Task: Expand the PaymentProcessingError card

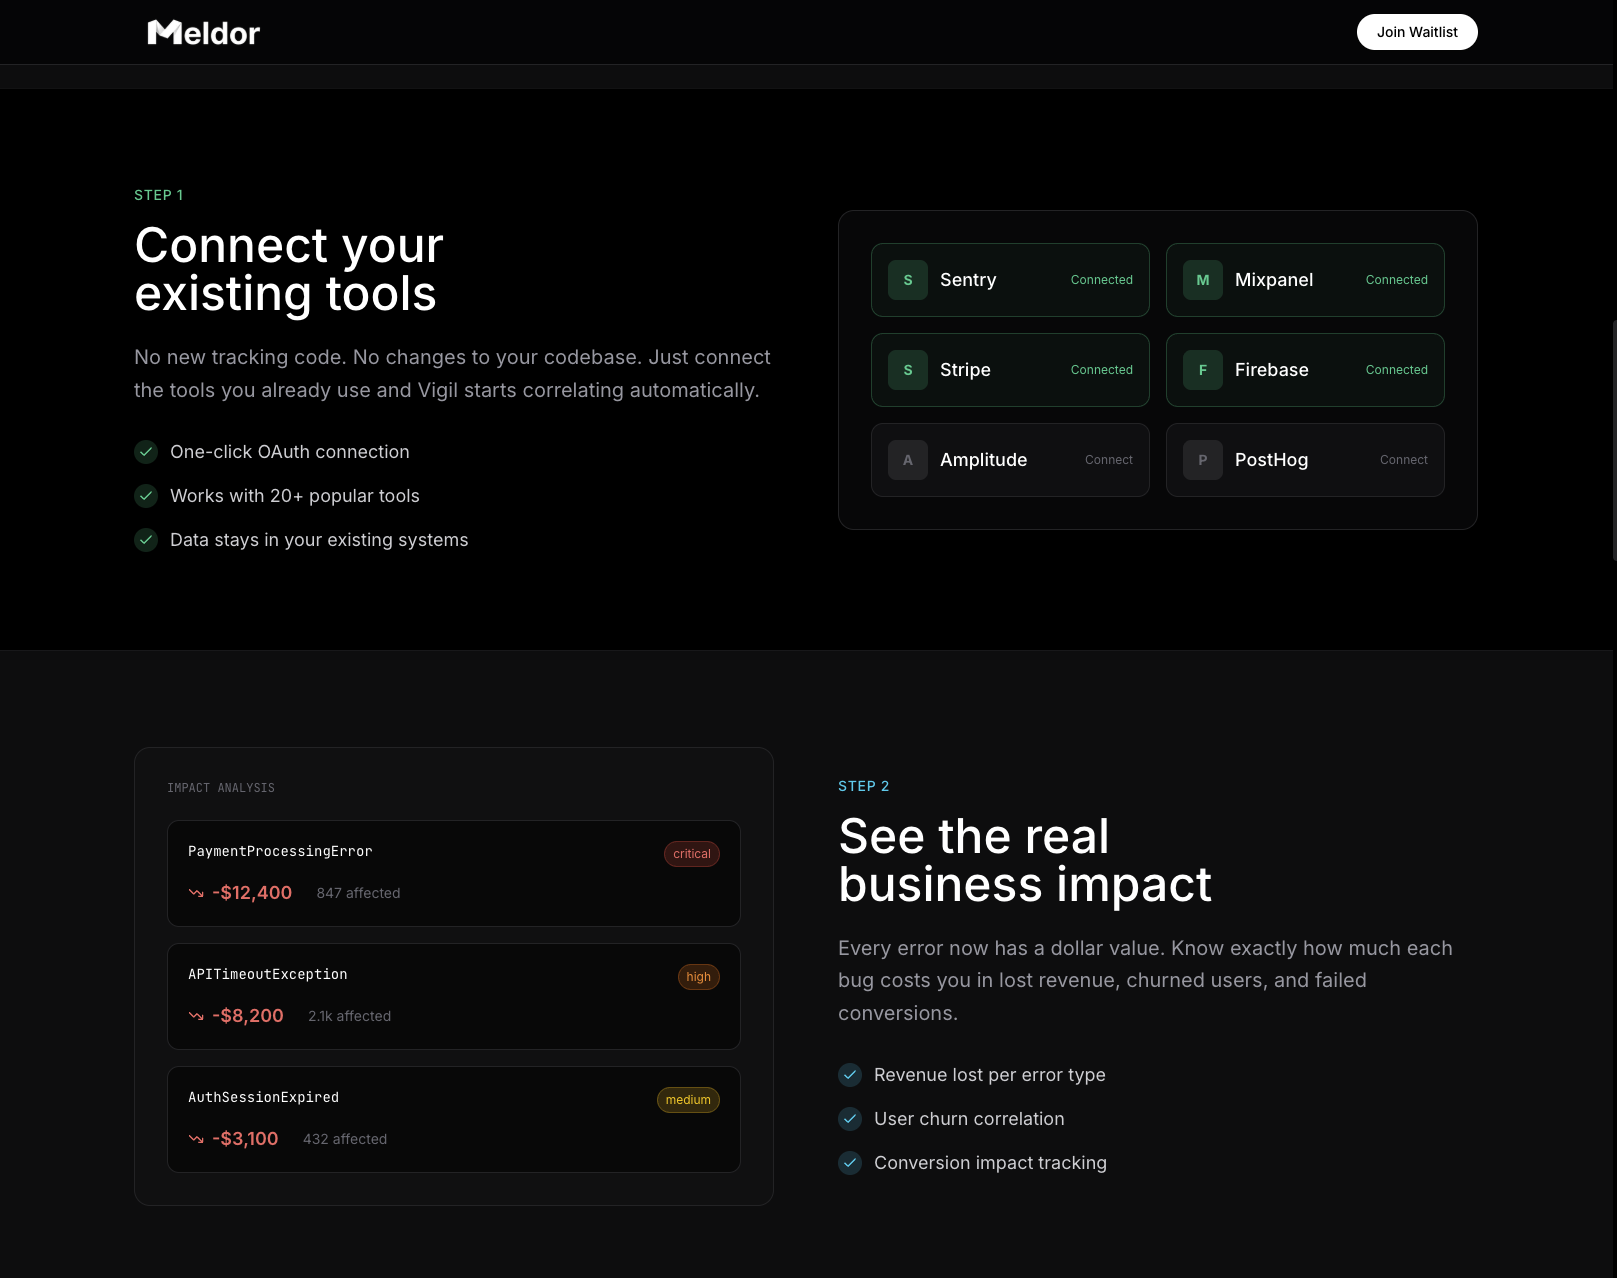Action: [x=453, y=873]
